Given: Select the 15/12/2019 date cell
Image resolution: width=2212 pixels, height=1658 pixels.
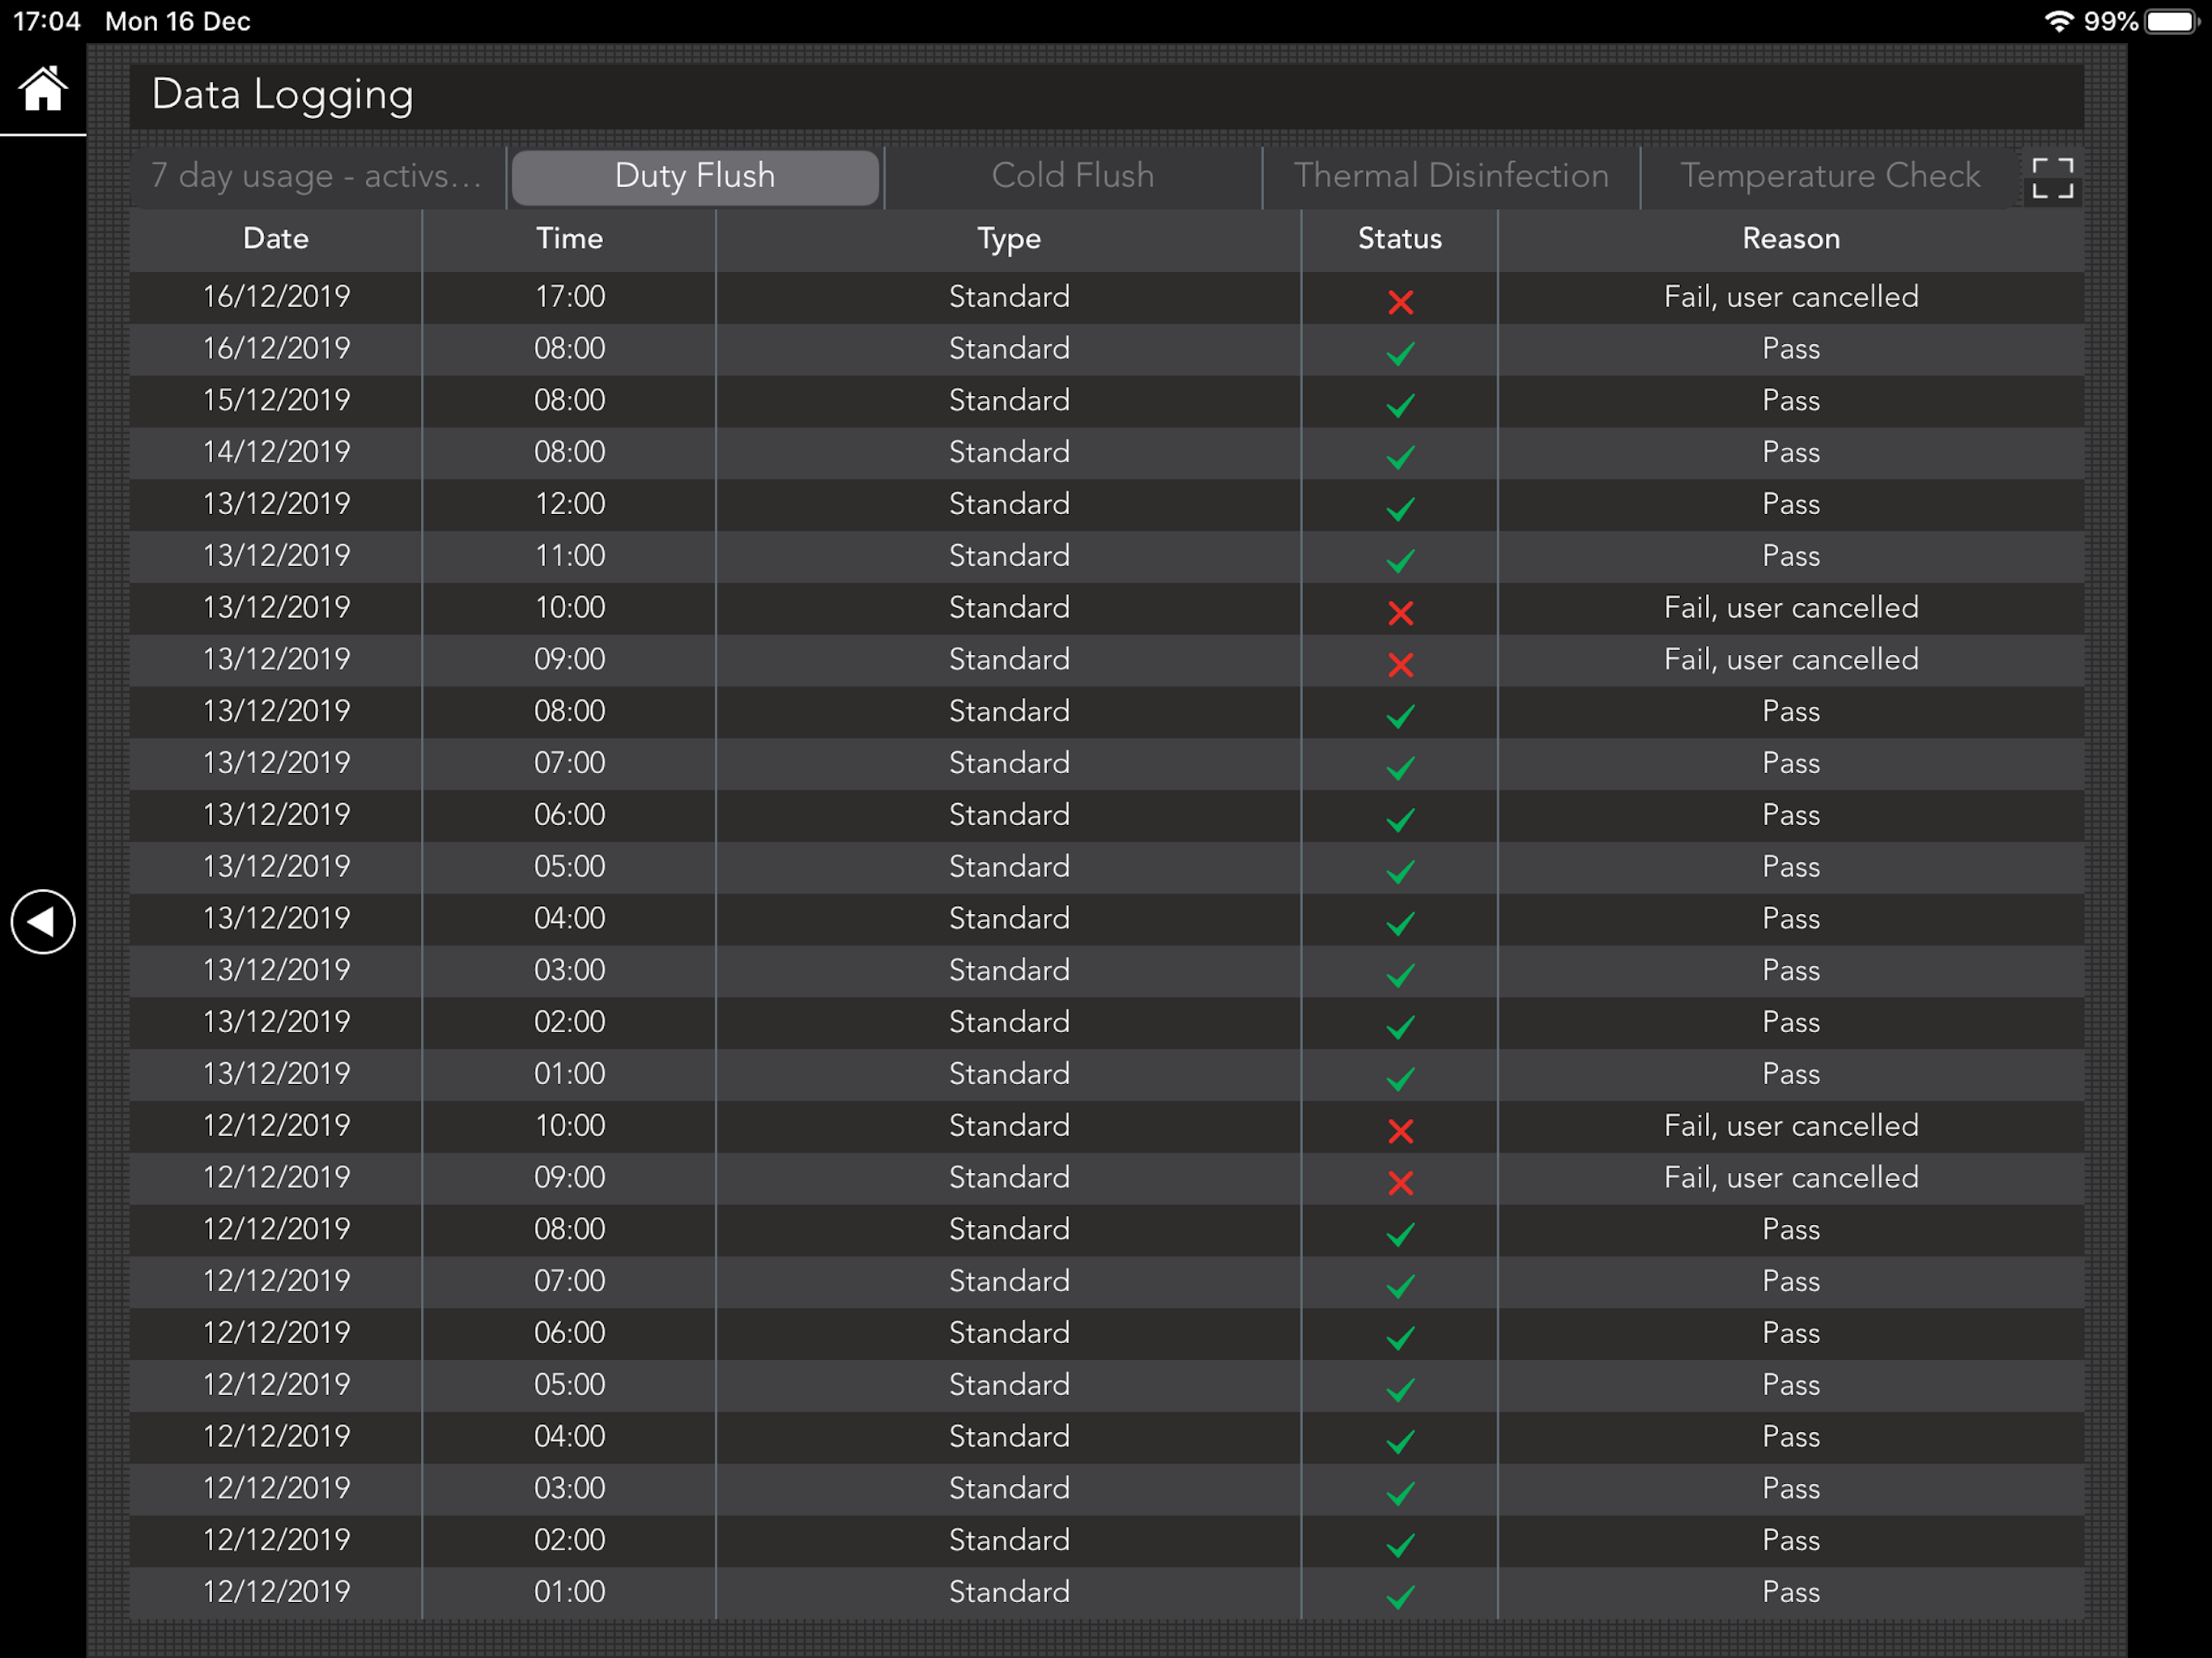Looking at the screenshot, I should click(276, 400).
